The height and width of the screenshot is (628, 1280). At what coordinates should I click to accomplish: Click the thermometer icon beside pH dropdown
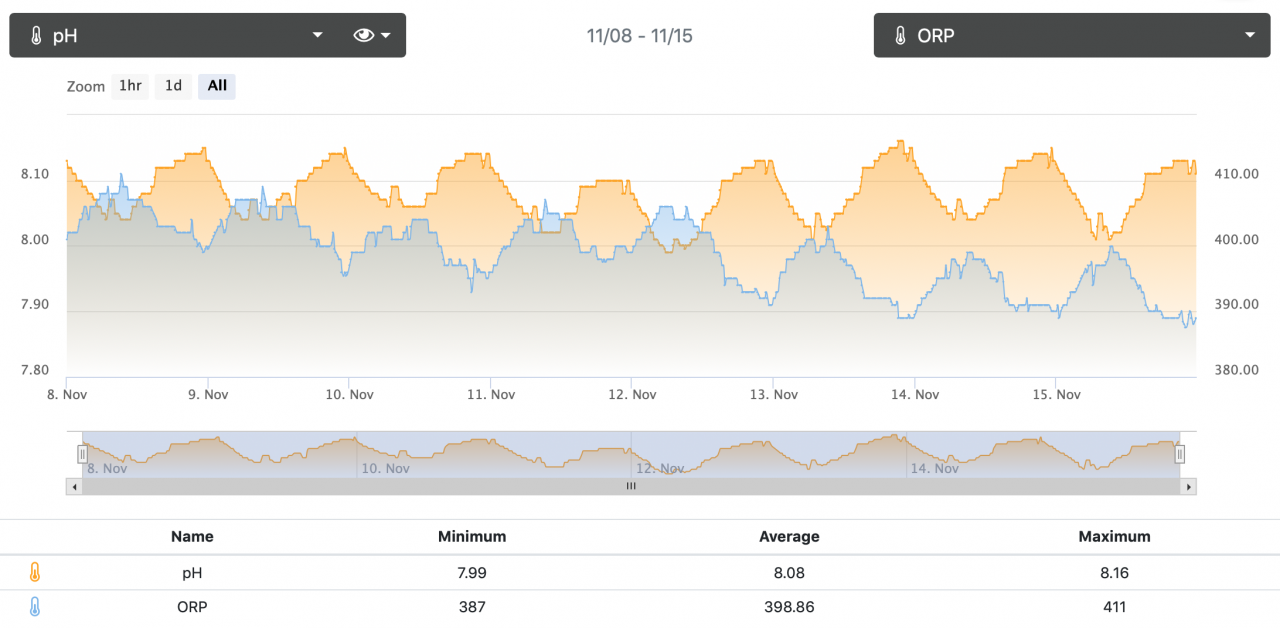point(36,36)
